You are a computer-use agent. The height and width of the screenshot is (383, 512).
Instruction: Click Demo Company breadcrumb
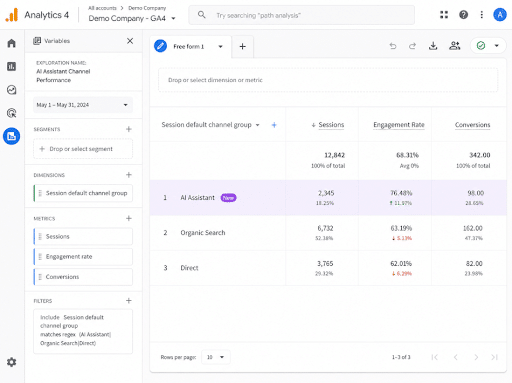tap(147, 8)
